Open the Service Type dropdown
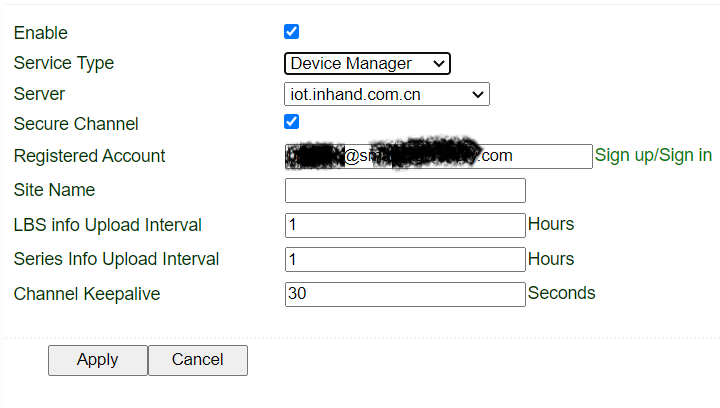 coord(367,64)
